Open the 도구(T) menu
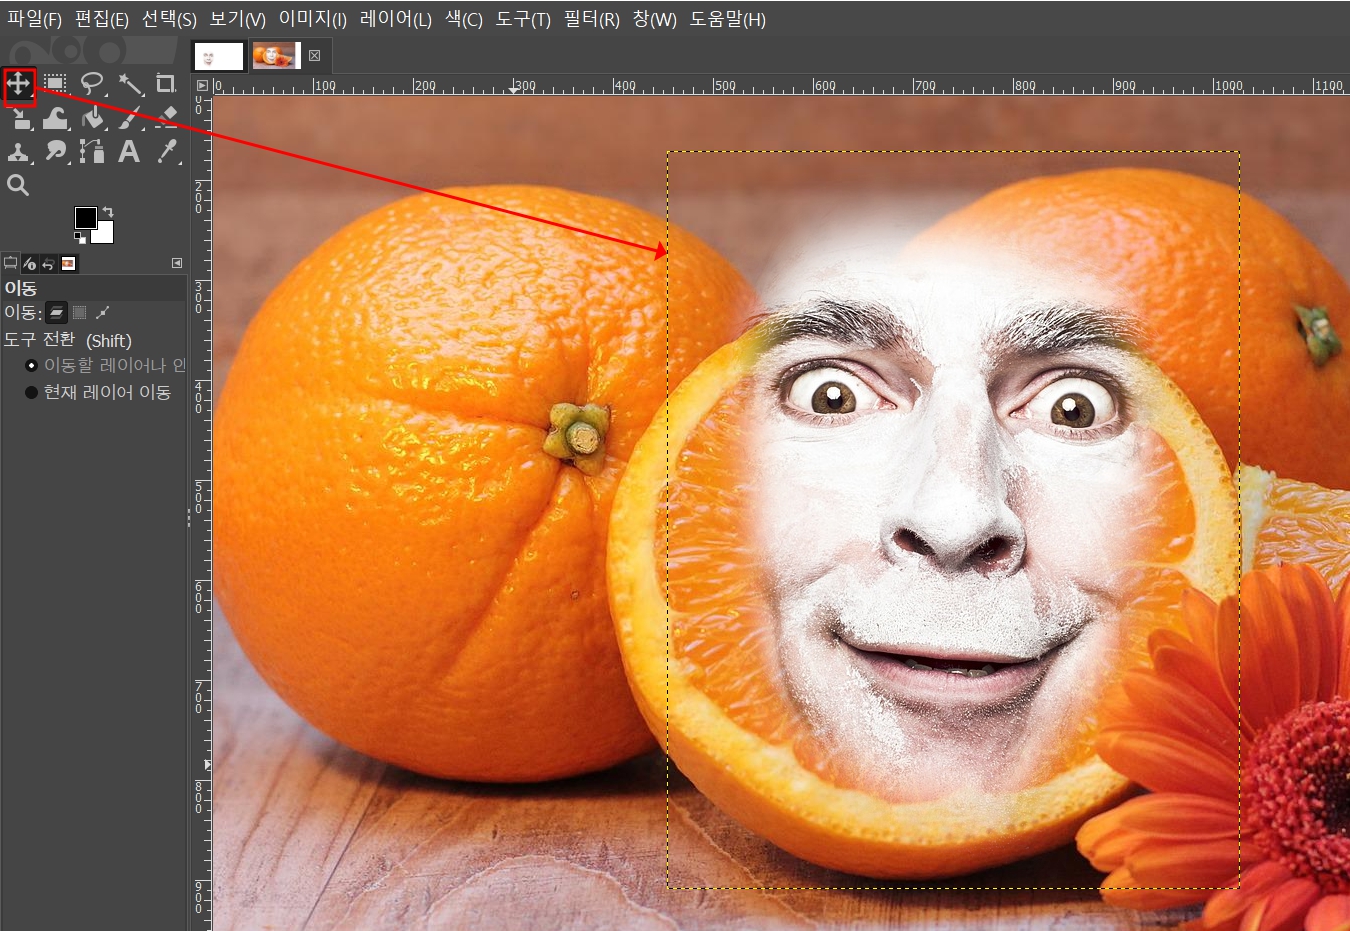Screen dimensions: 1350x931 [x=523, y=19]
